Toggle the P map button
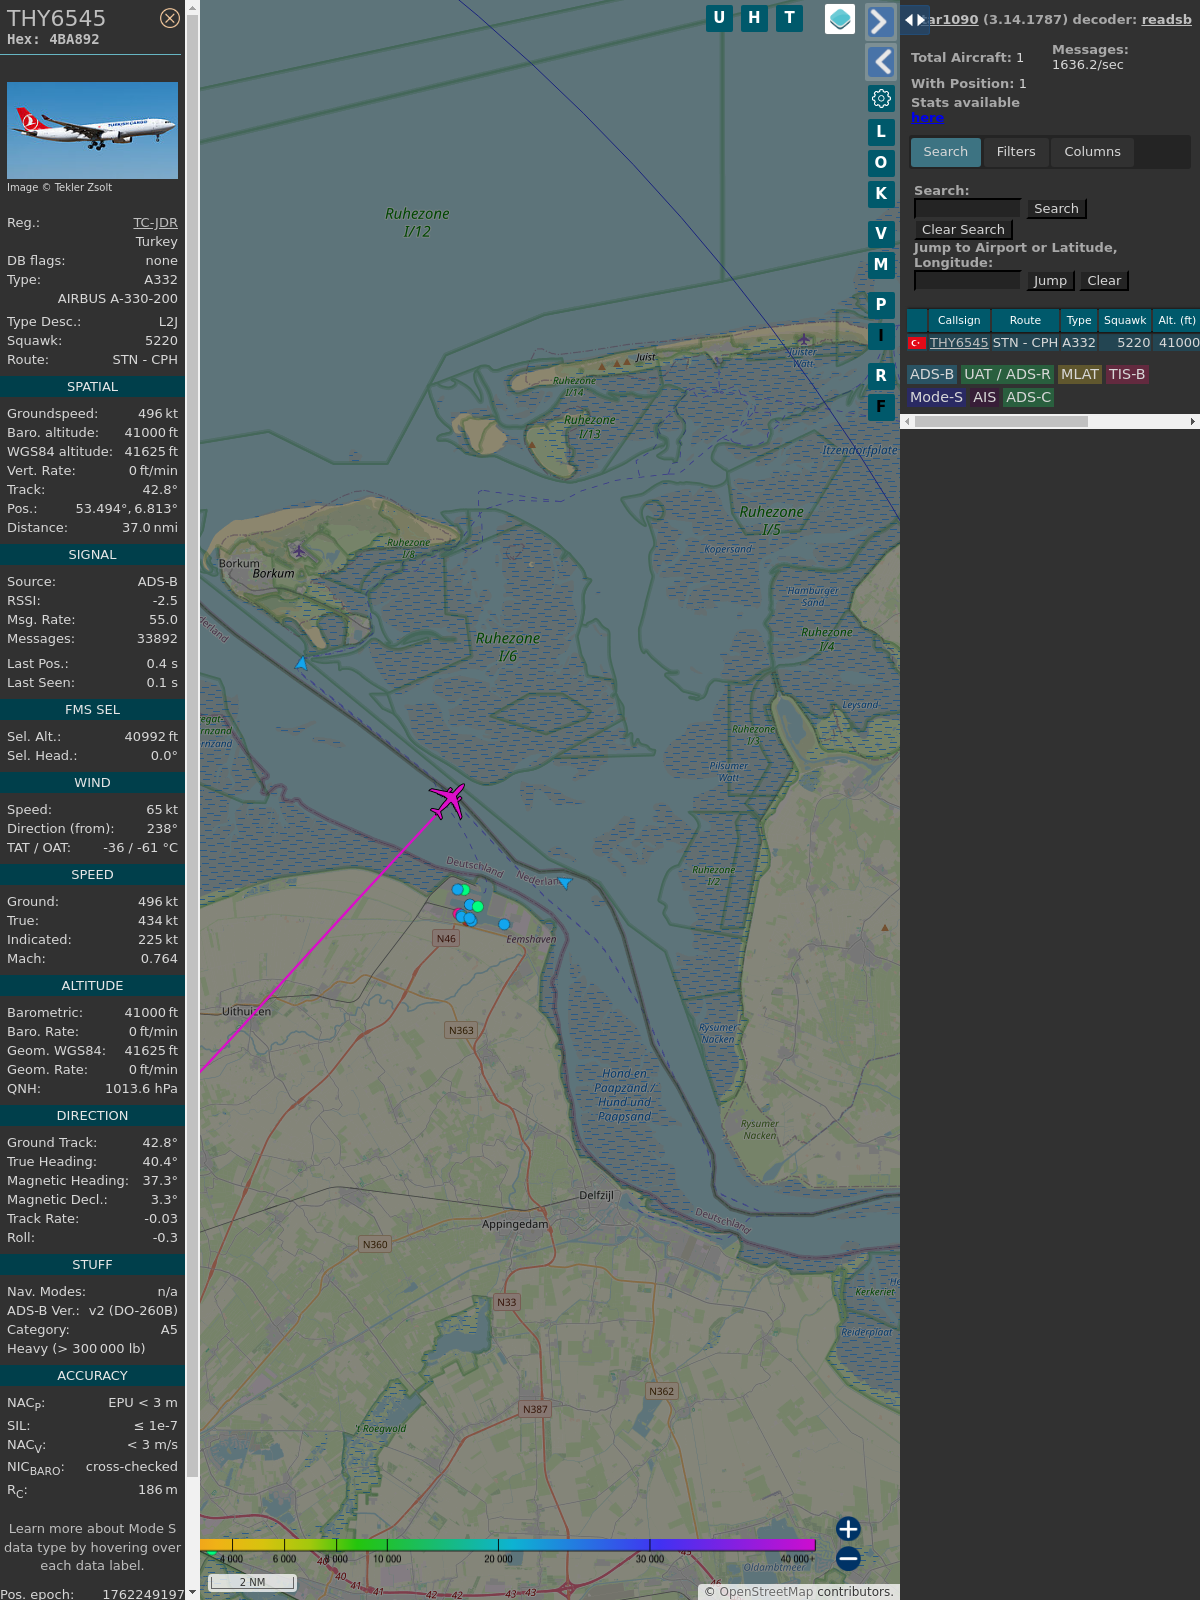The width and height of the screenshot is (1200, 1600). pos(881,304)
